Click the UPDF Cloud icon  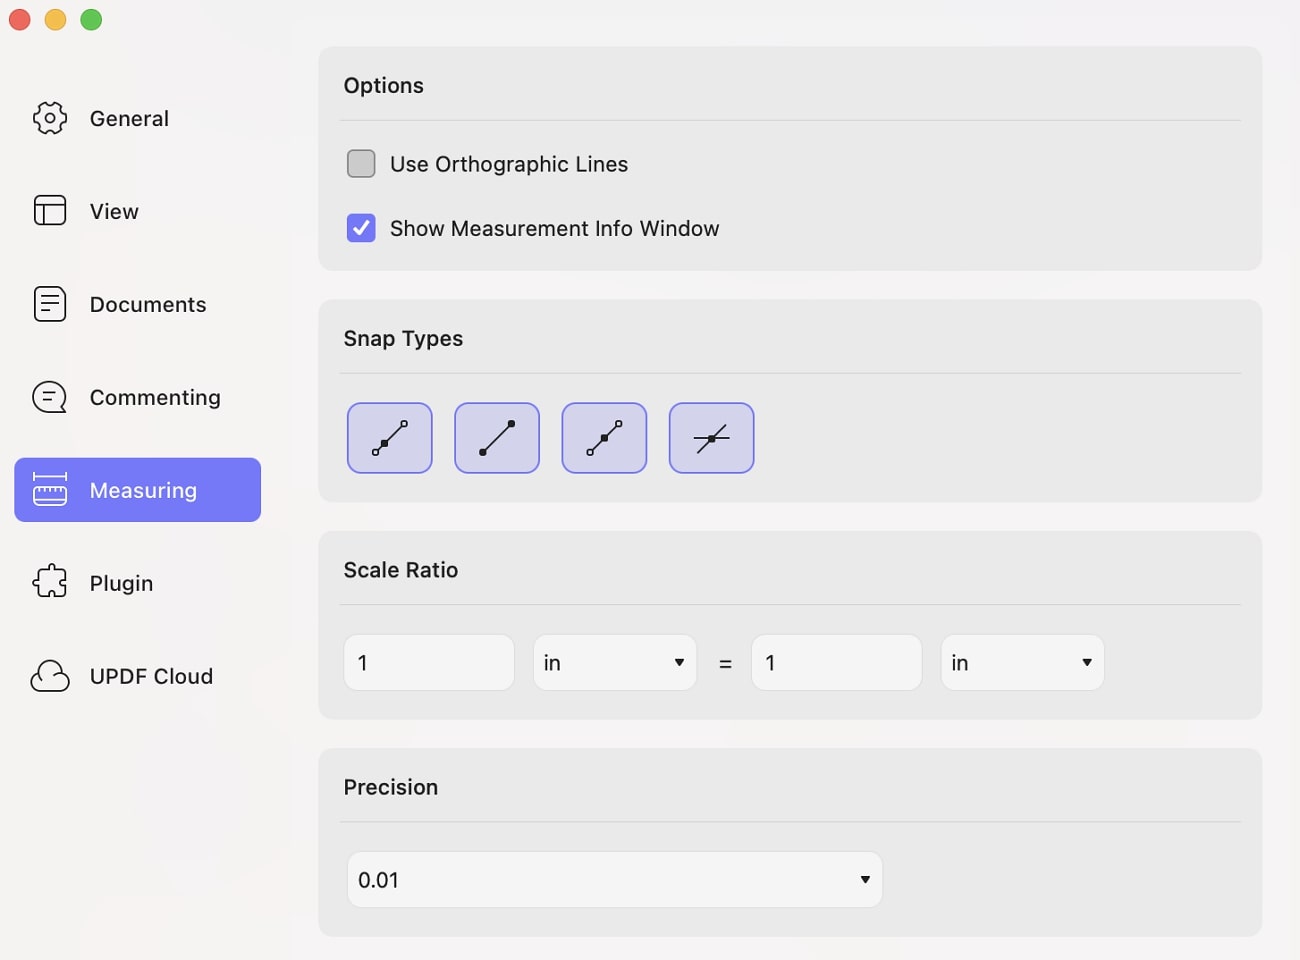50,676
